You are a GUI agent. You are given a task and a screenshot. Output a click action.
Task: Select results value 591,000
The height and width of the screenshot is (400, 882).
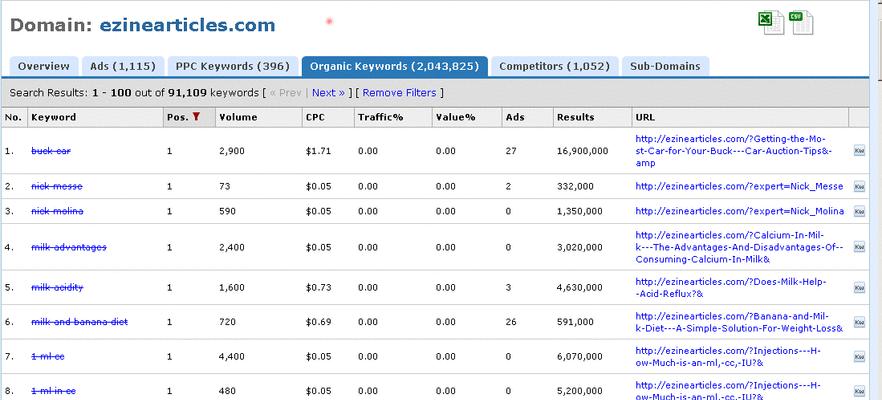coord(575,322)
